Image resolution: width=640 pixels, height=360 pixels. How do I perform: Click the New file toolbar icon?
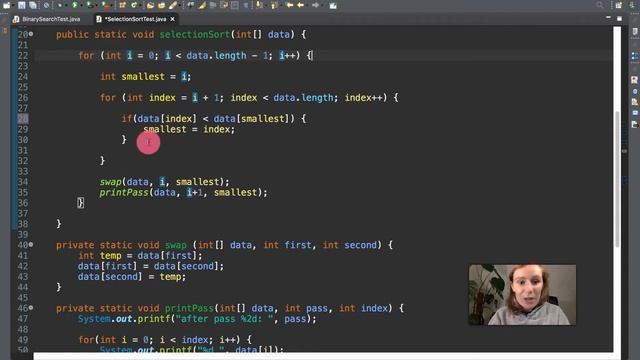point(7,5)
